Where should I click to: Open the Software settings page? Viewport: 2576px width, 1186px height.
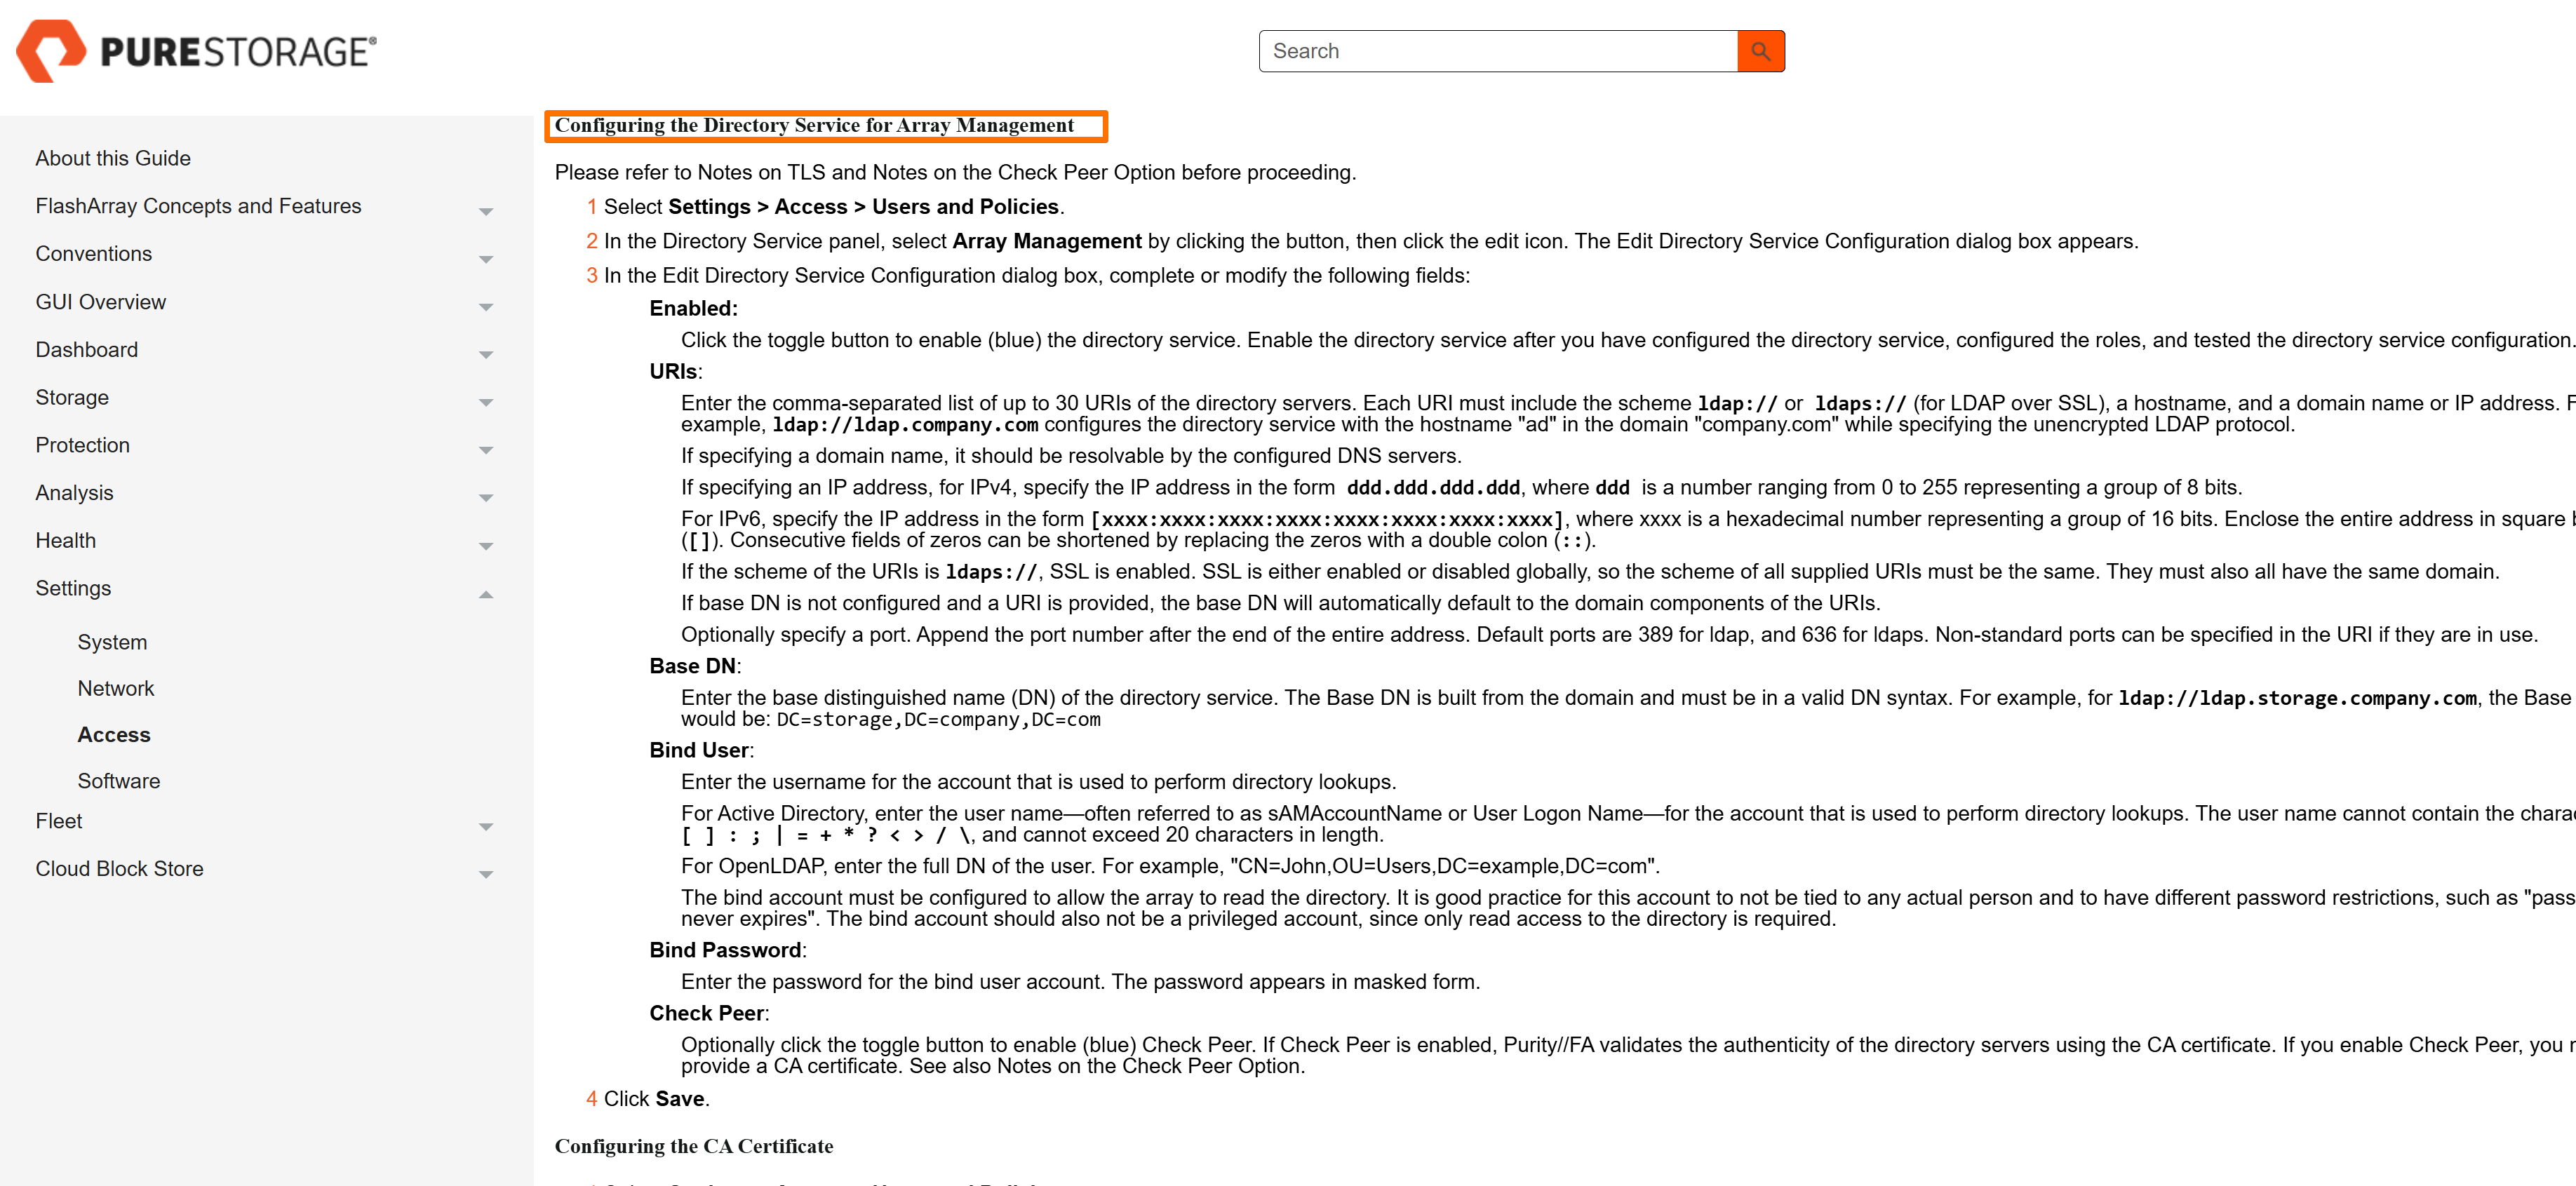pyautogui.click(x=119, y=781)
